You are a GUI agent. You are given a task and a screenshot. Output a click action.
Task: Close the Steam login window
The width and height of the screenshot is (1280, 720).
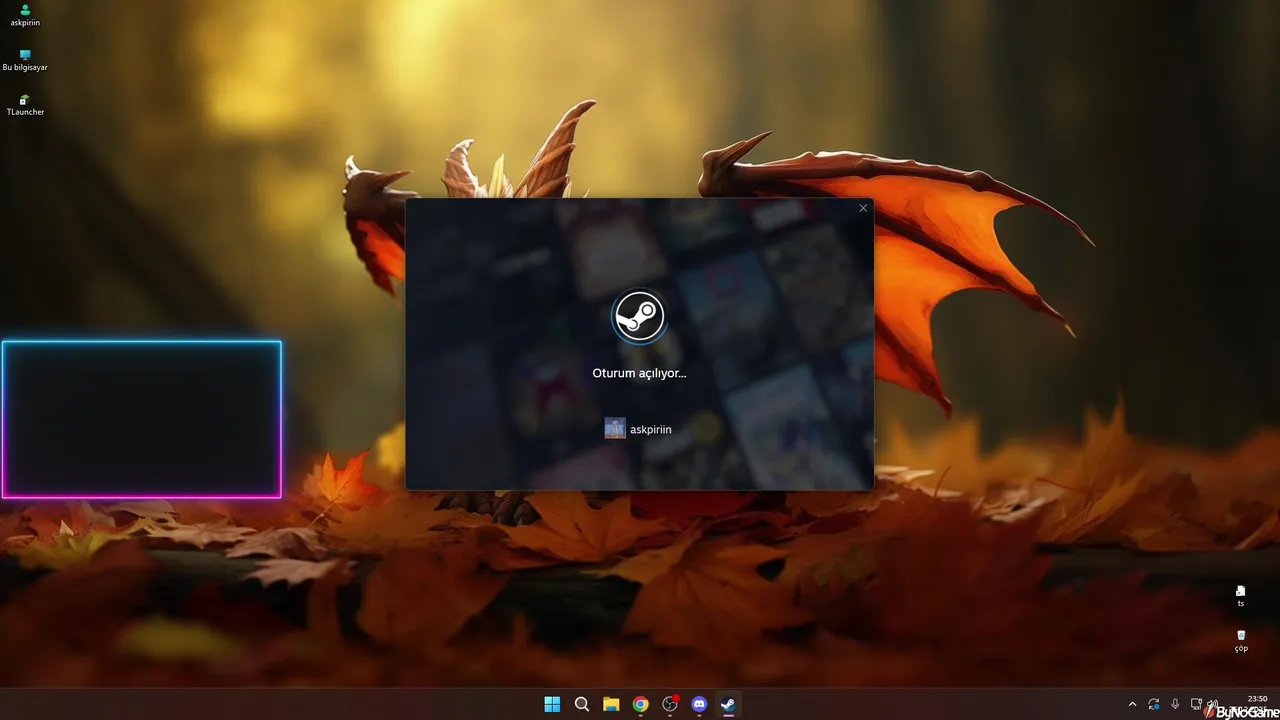coord(863,208)
